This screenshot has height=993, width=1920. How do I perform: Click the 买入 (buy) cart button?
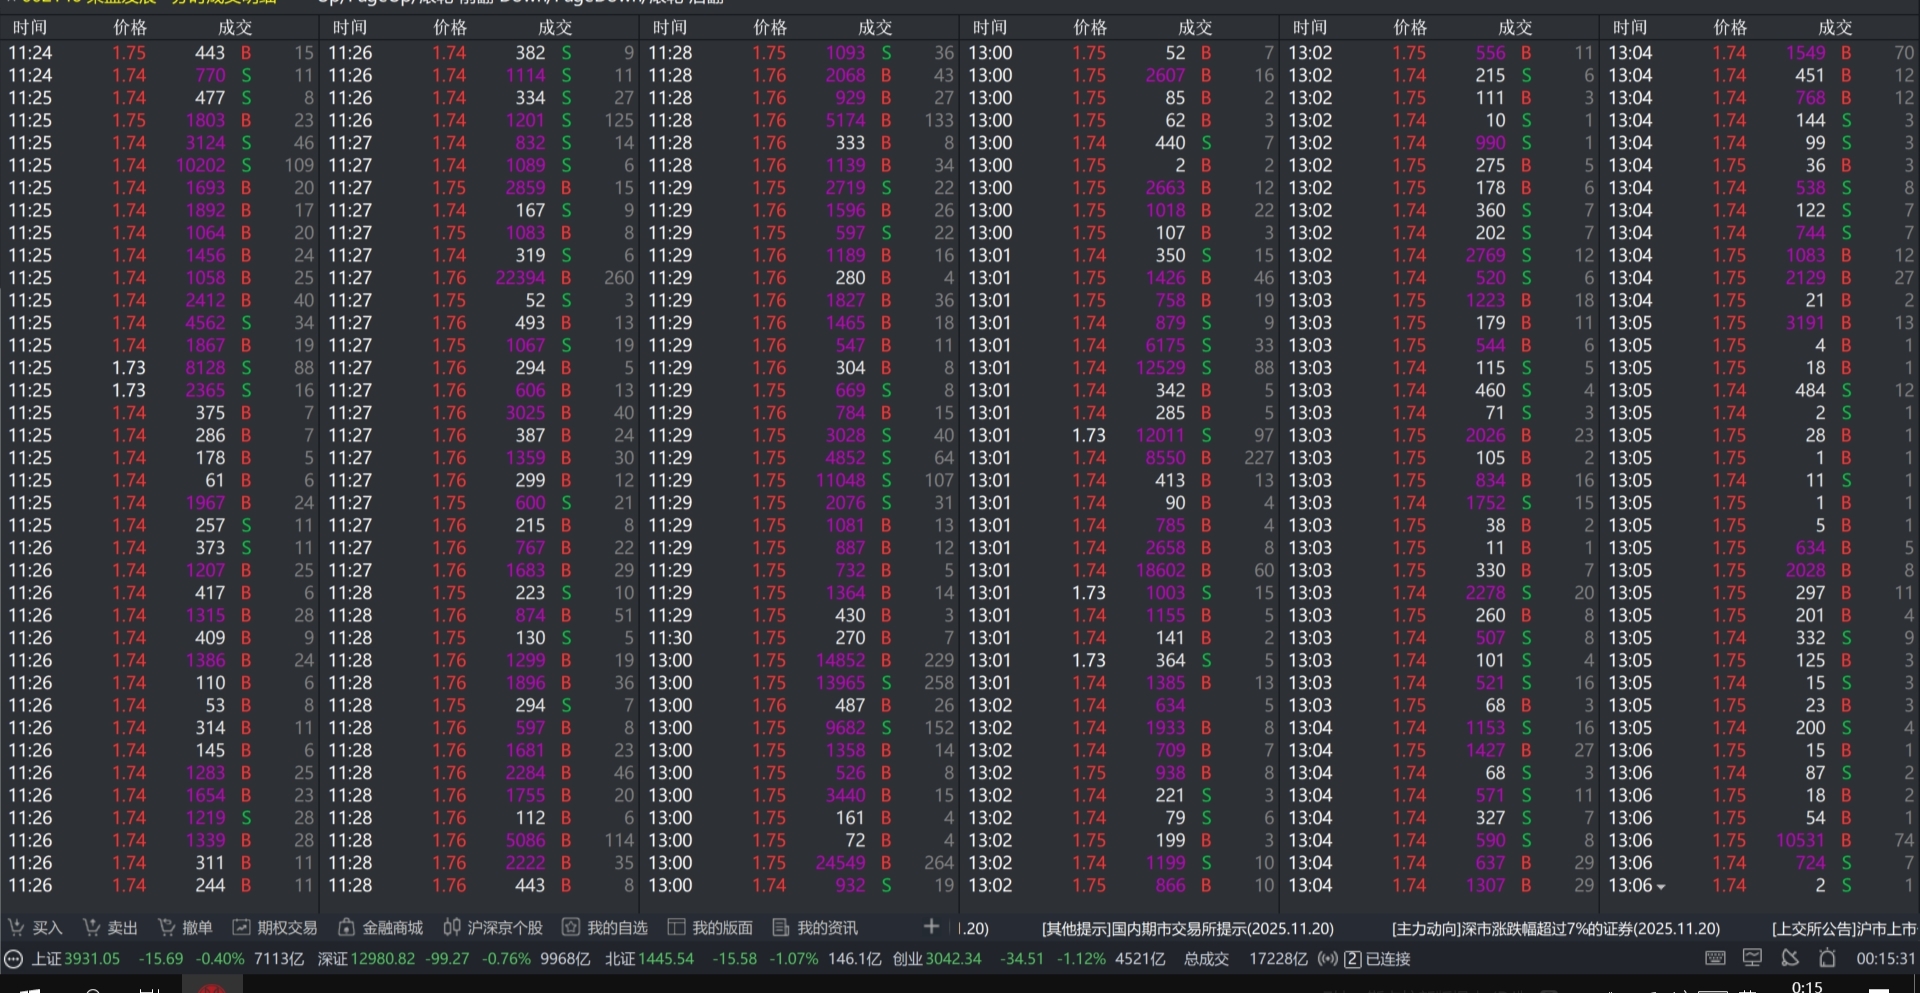[35, 928]
